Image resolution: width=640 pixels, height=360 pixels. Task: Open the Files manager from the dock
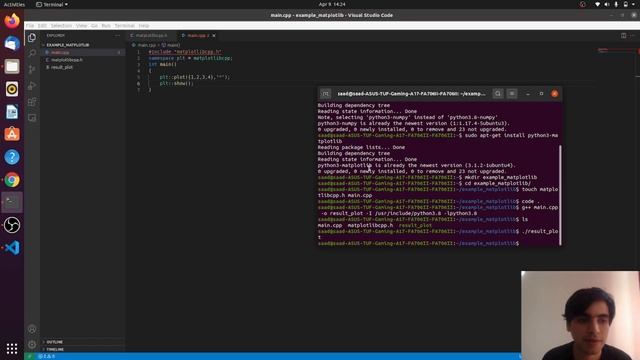click(x=12, y=66)
